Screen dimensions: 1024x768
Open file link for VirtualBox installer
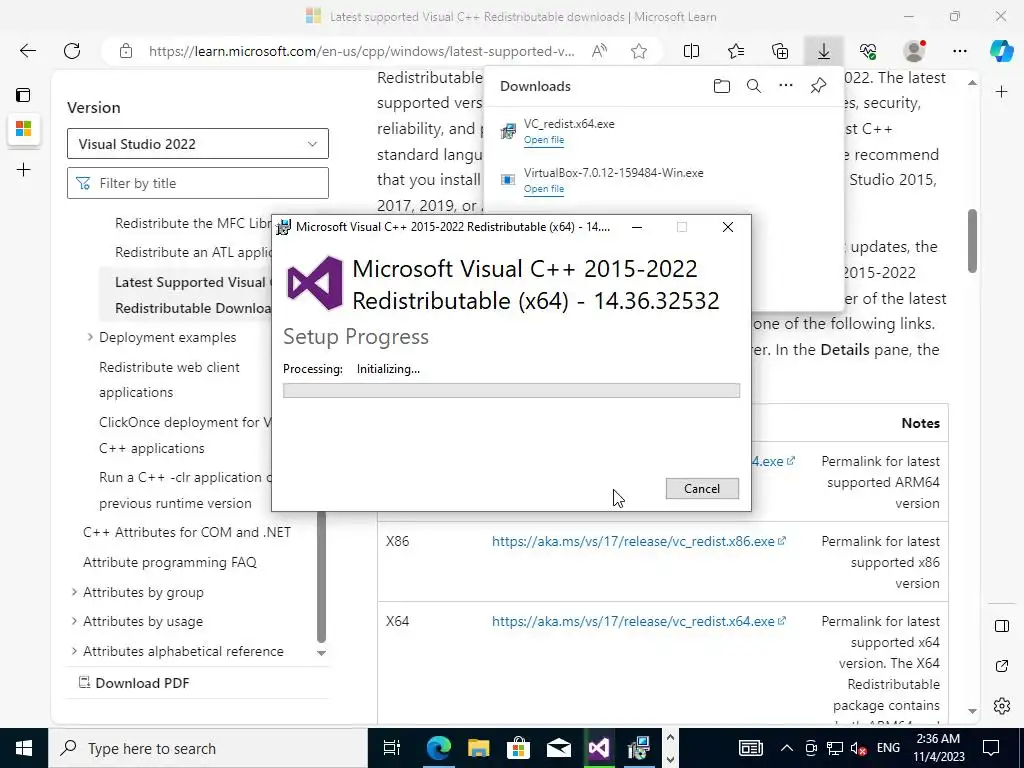[544, 189]
